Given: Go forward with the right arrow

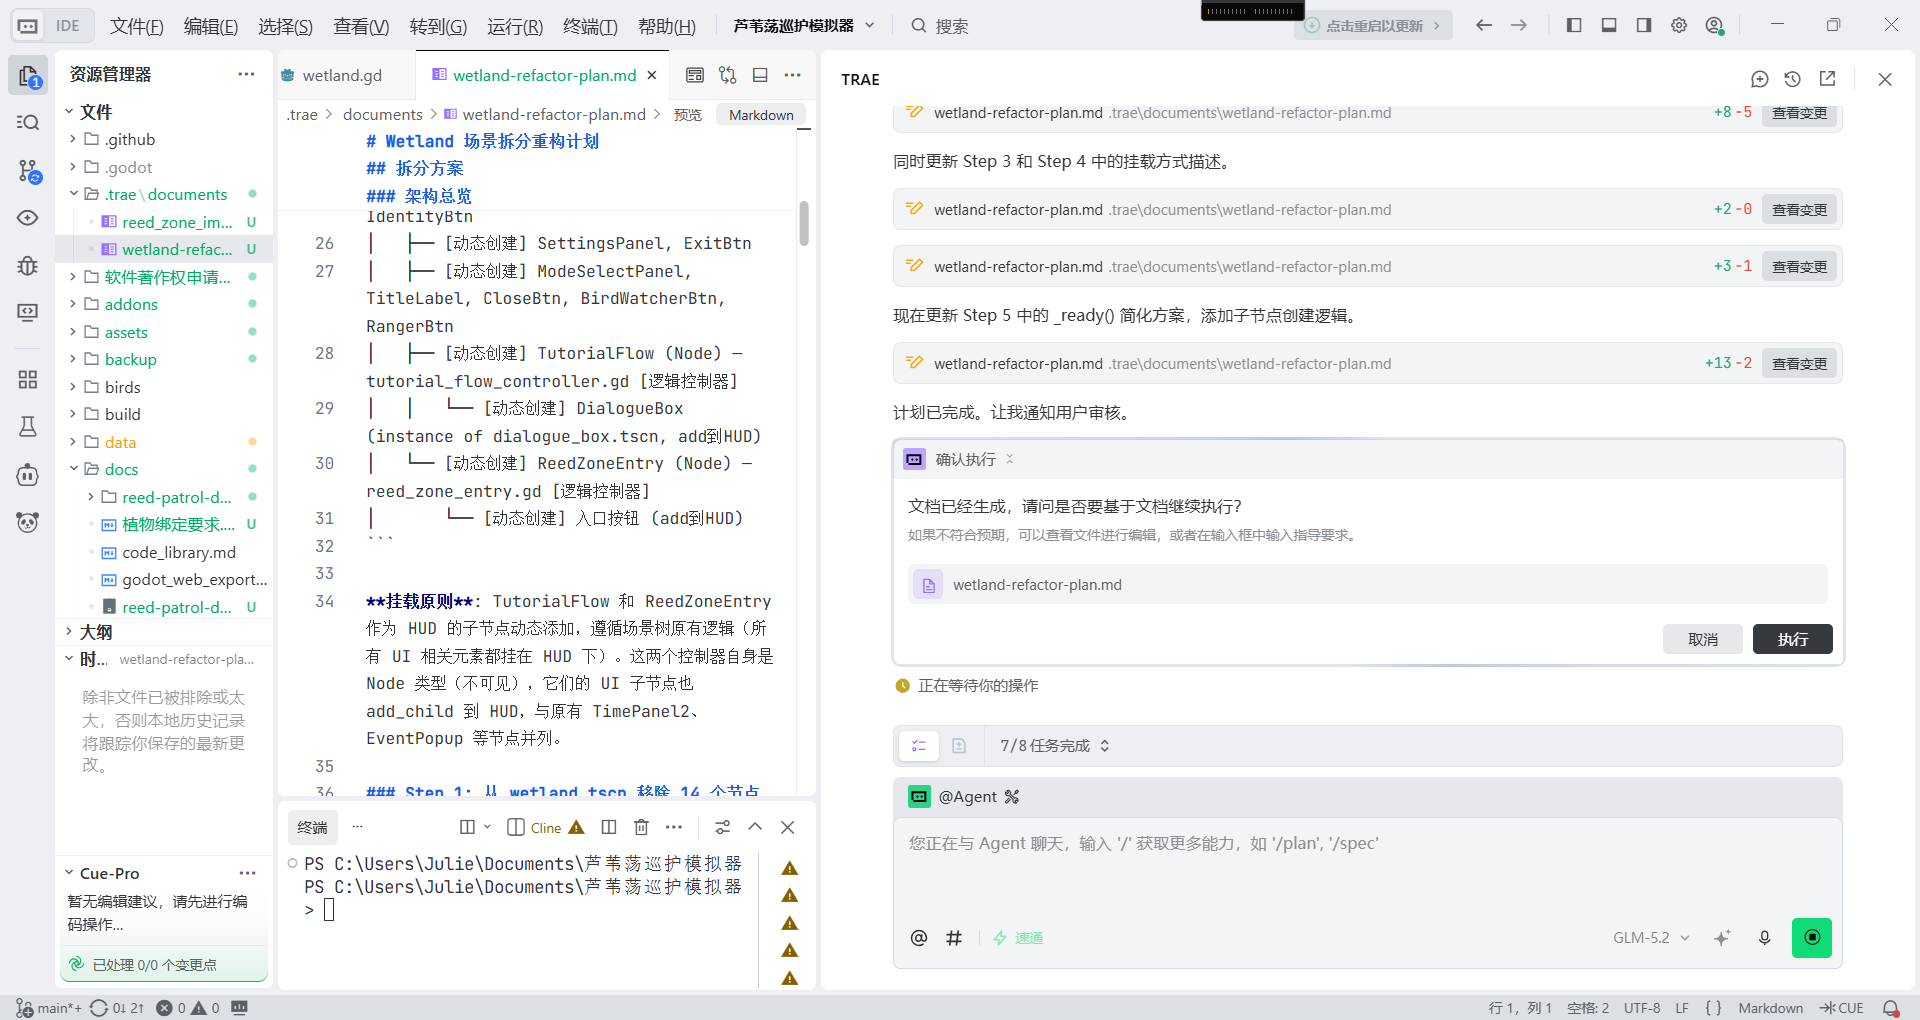Looking at the screenshot, I should (1519, 26).
